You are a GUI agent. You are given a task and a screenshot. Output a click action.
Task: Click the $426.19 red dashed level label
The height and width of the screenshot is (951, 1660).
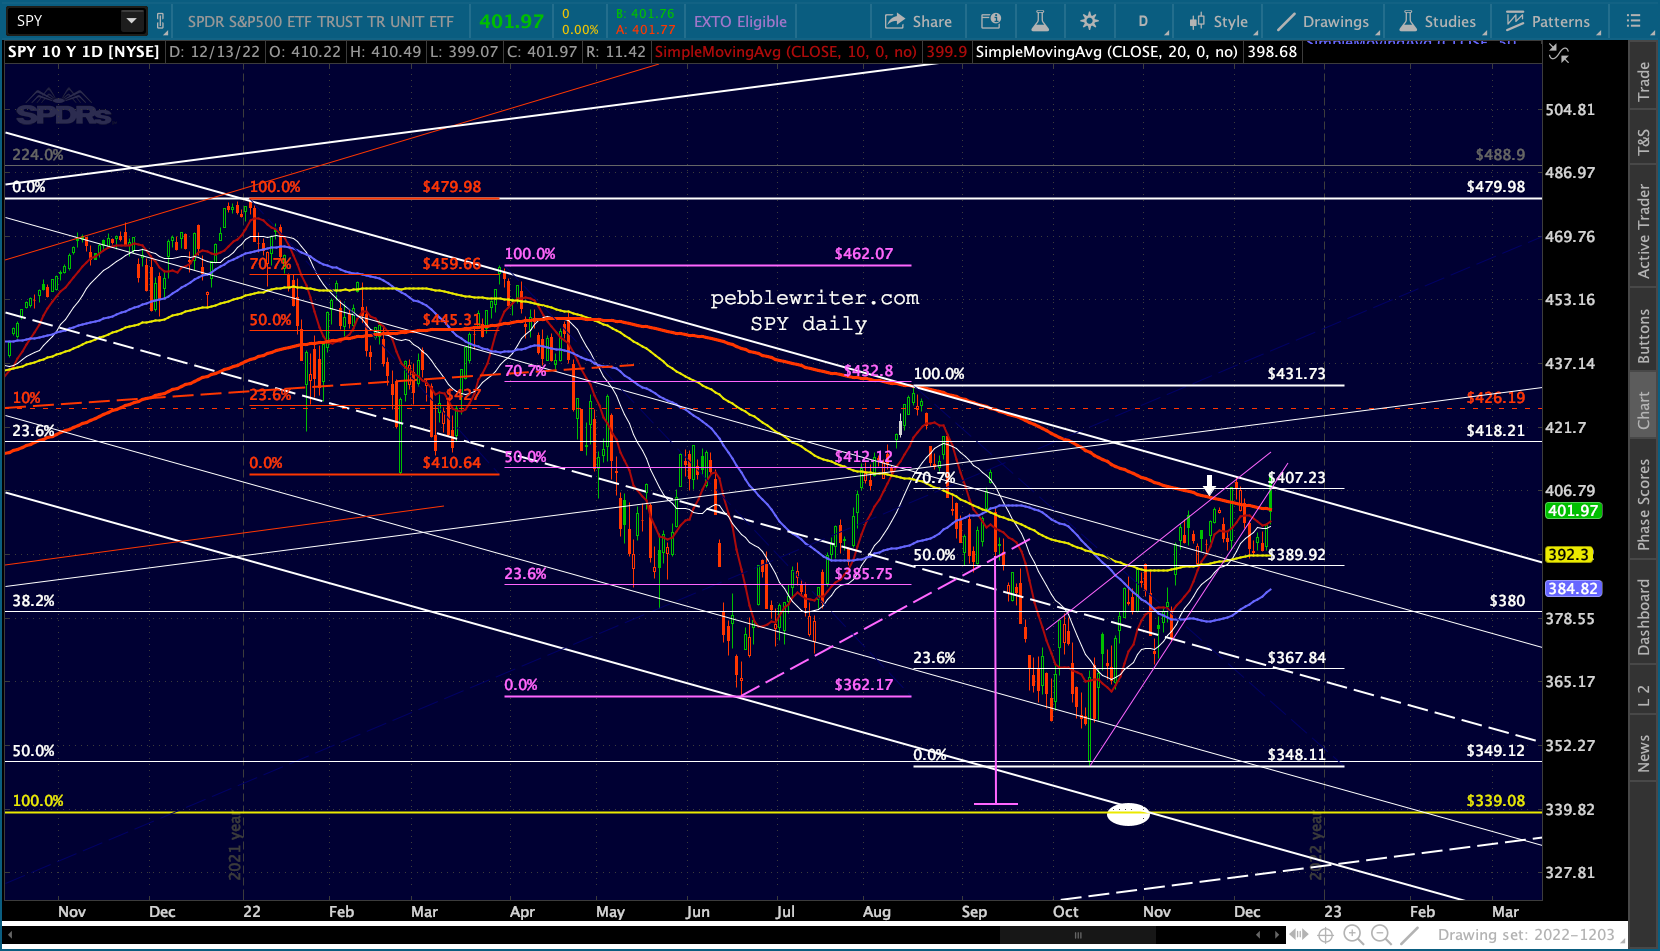pyautogui.click(x=1496, y=398)
